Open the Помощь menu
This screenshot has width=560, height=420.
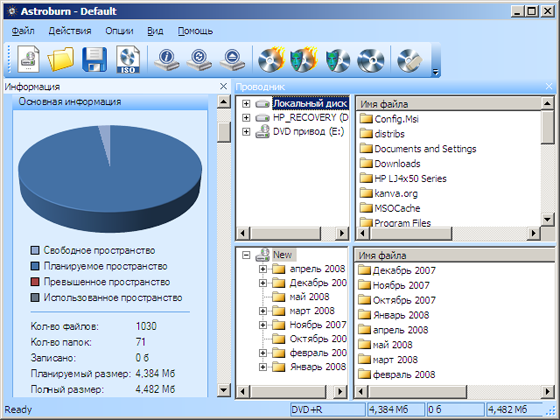point(195,31)
